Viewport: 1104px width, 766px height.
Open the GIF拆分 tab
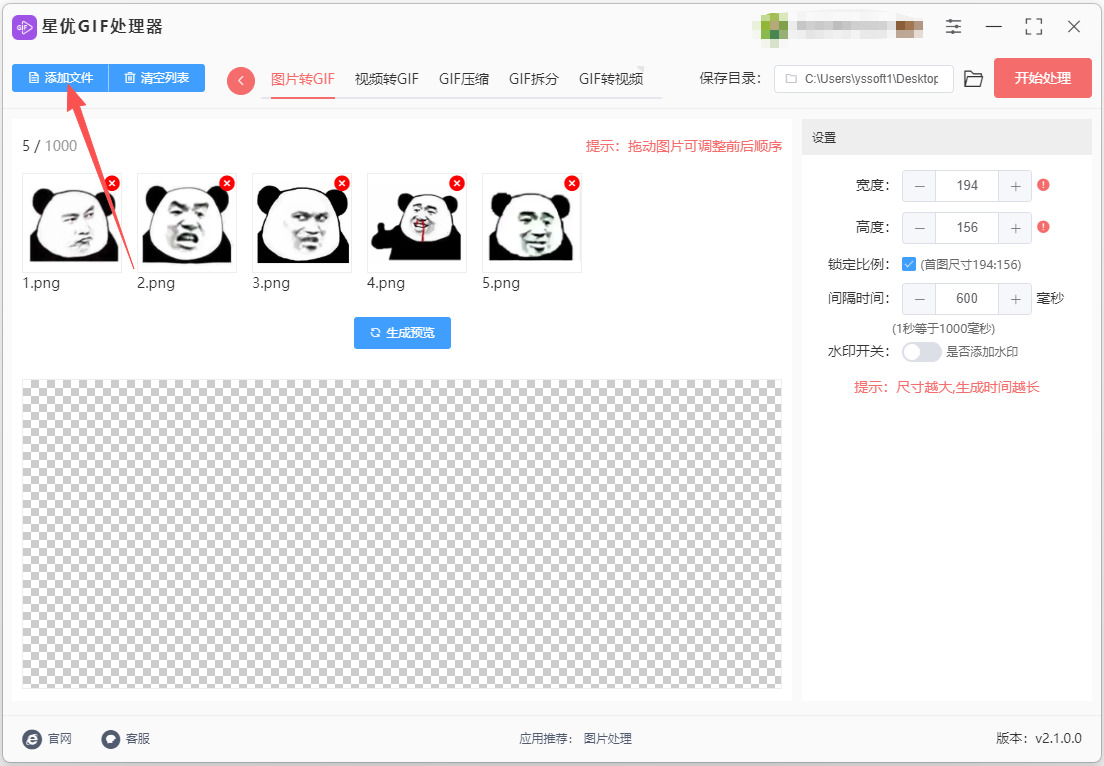[x=534, y=79]
